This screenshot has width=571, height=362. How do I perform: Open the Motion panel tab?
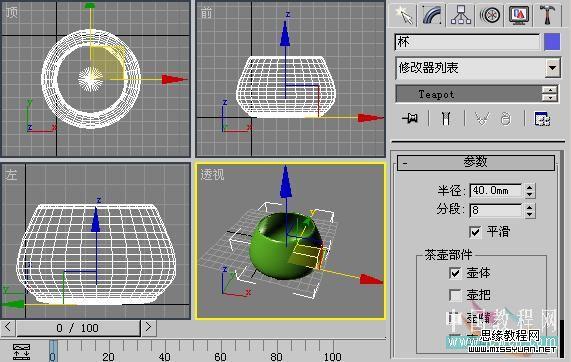[489, 15]
